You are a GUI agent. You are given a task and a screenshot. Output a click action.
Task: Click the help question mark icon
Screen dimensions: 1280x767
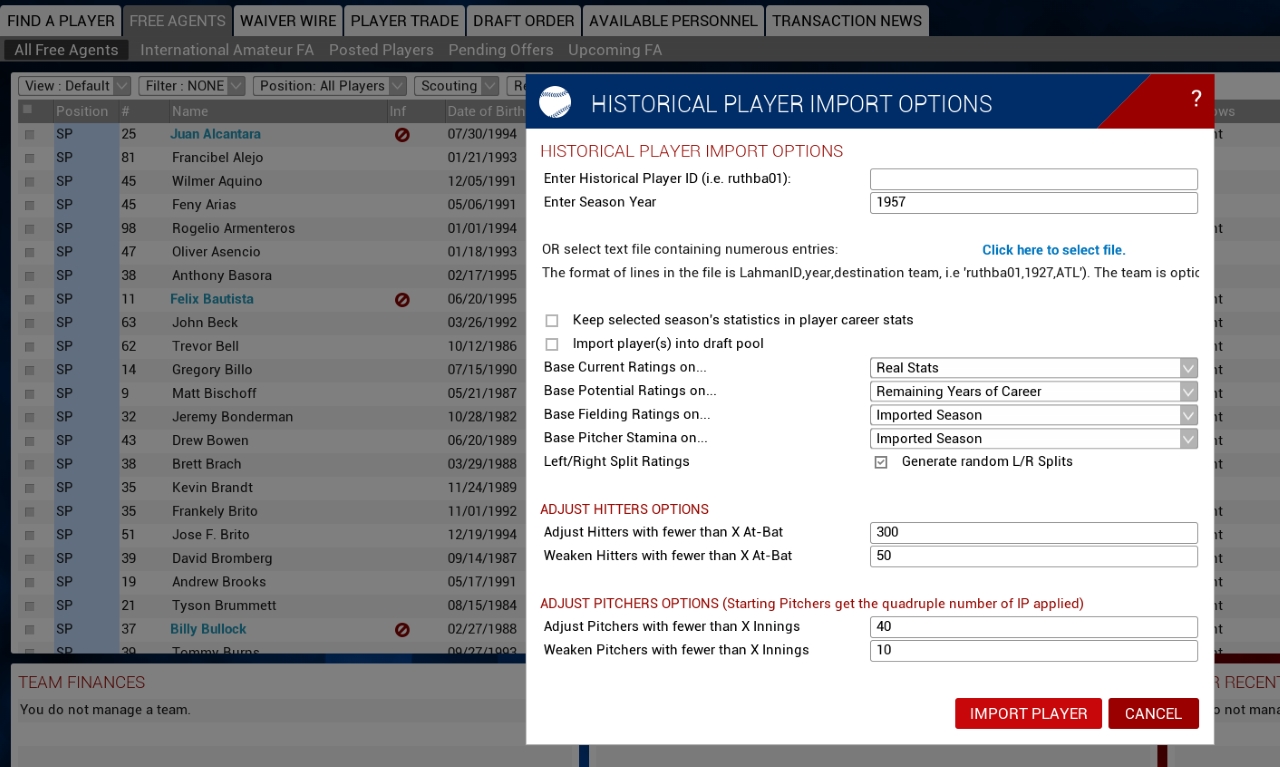pyautogui.click(x=1196, y=99)
